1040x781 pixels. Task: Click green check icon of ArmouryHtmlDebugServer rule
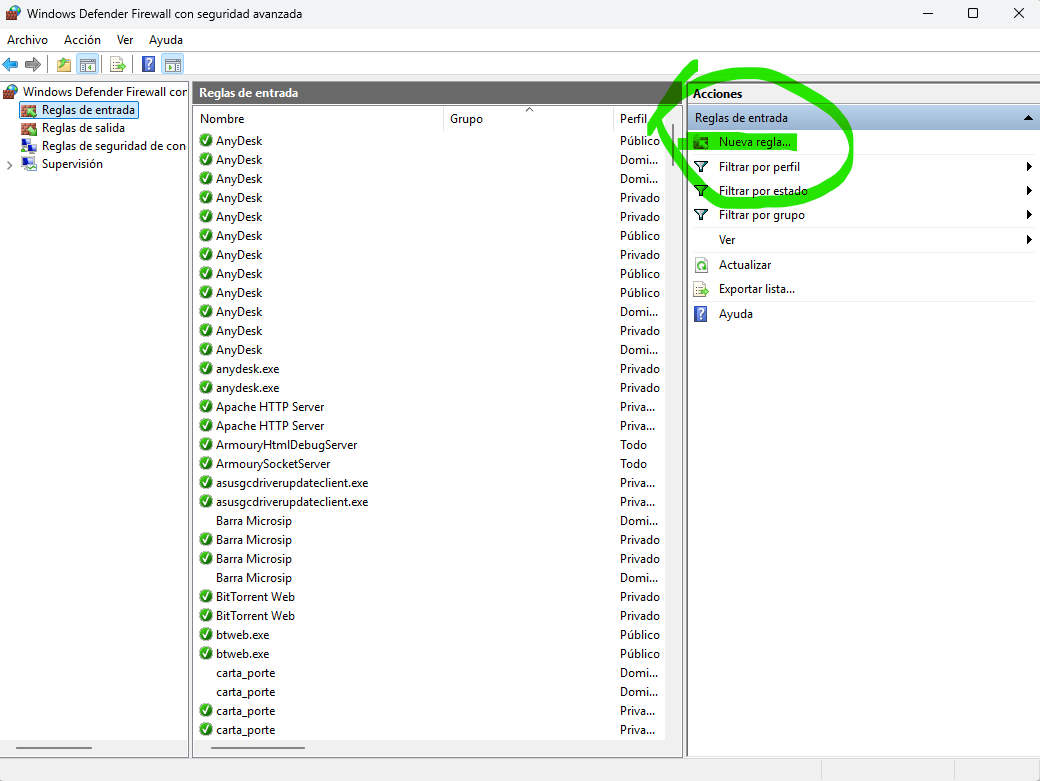point(206,445)
